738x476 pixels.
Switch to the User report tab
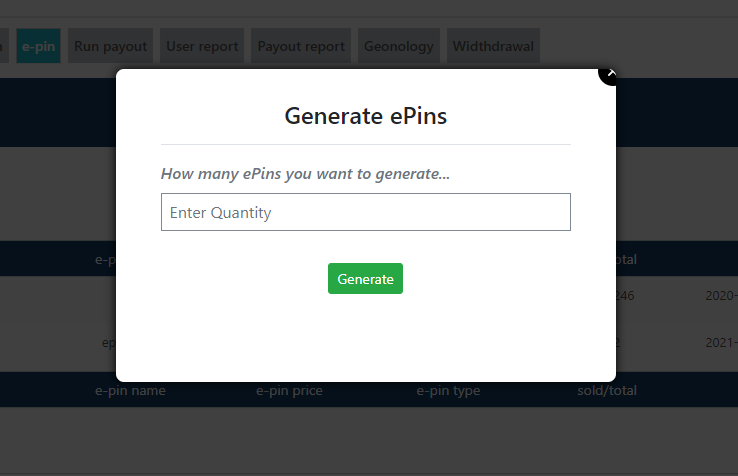202,46
